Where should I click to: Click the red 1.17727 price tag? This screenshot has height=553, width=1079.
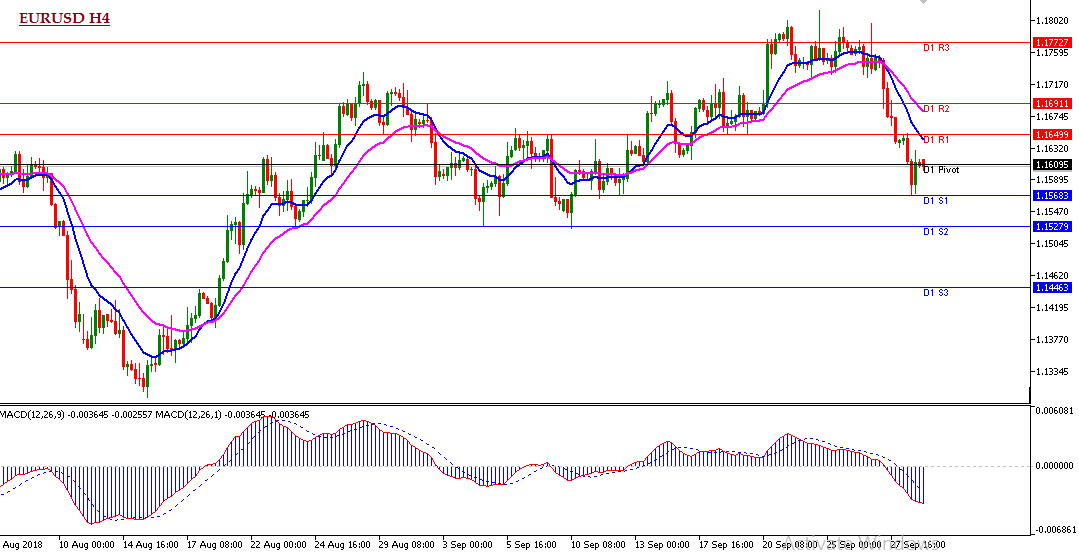pos(1054,42)
